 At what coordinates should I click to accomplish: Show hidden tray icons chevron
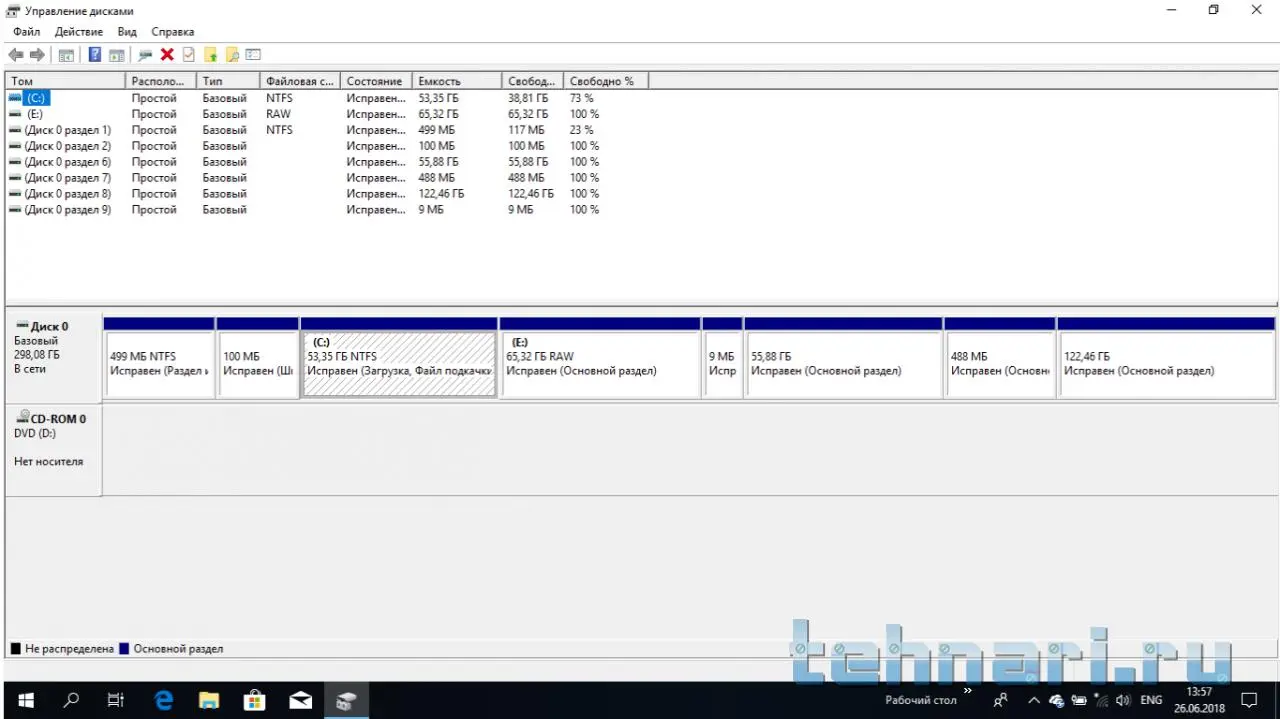tap(1033, 700)
